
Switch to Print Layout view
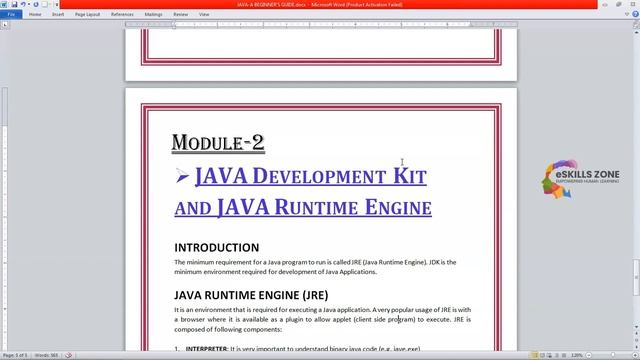(534, 356)
